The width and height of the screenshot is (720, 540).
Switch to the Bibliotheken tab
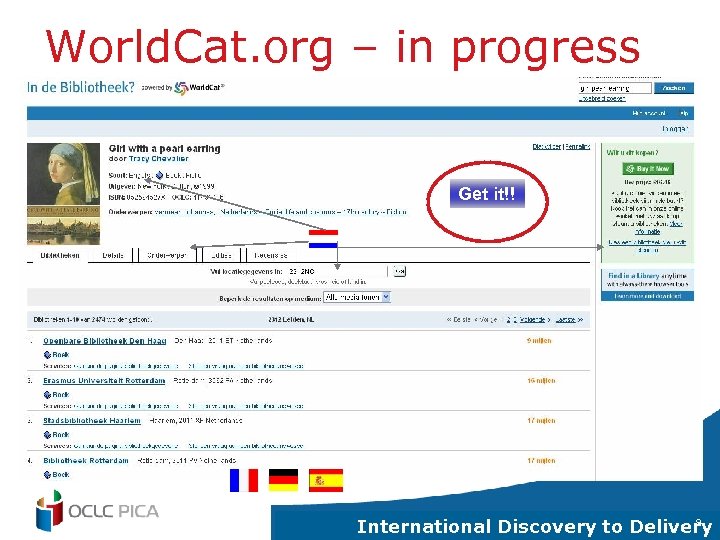tap(60, 255)
